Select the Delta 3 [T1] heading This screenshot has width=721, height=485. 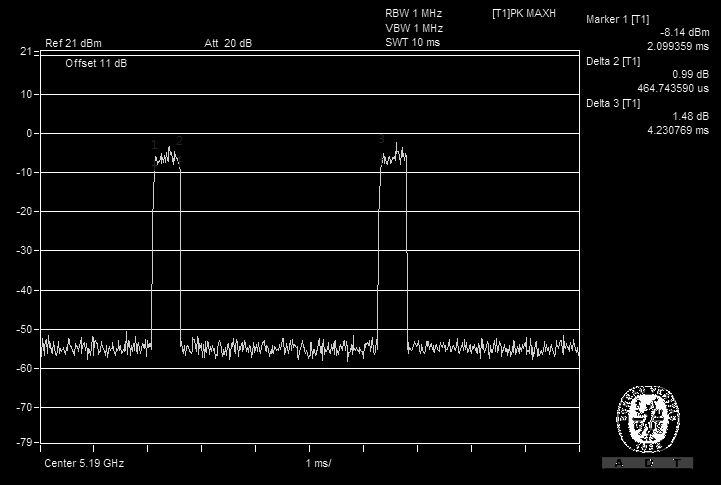tap(613, 103)
